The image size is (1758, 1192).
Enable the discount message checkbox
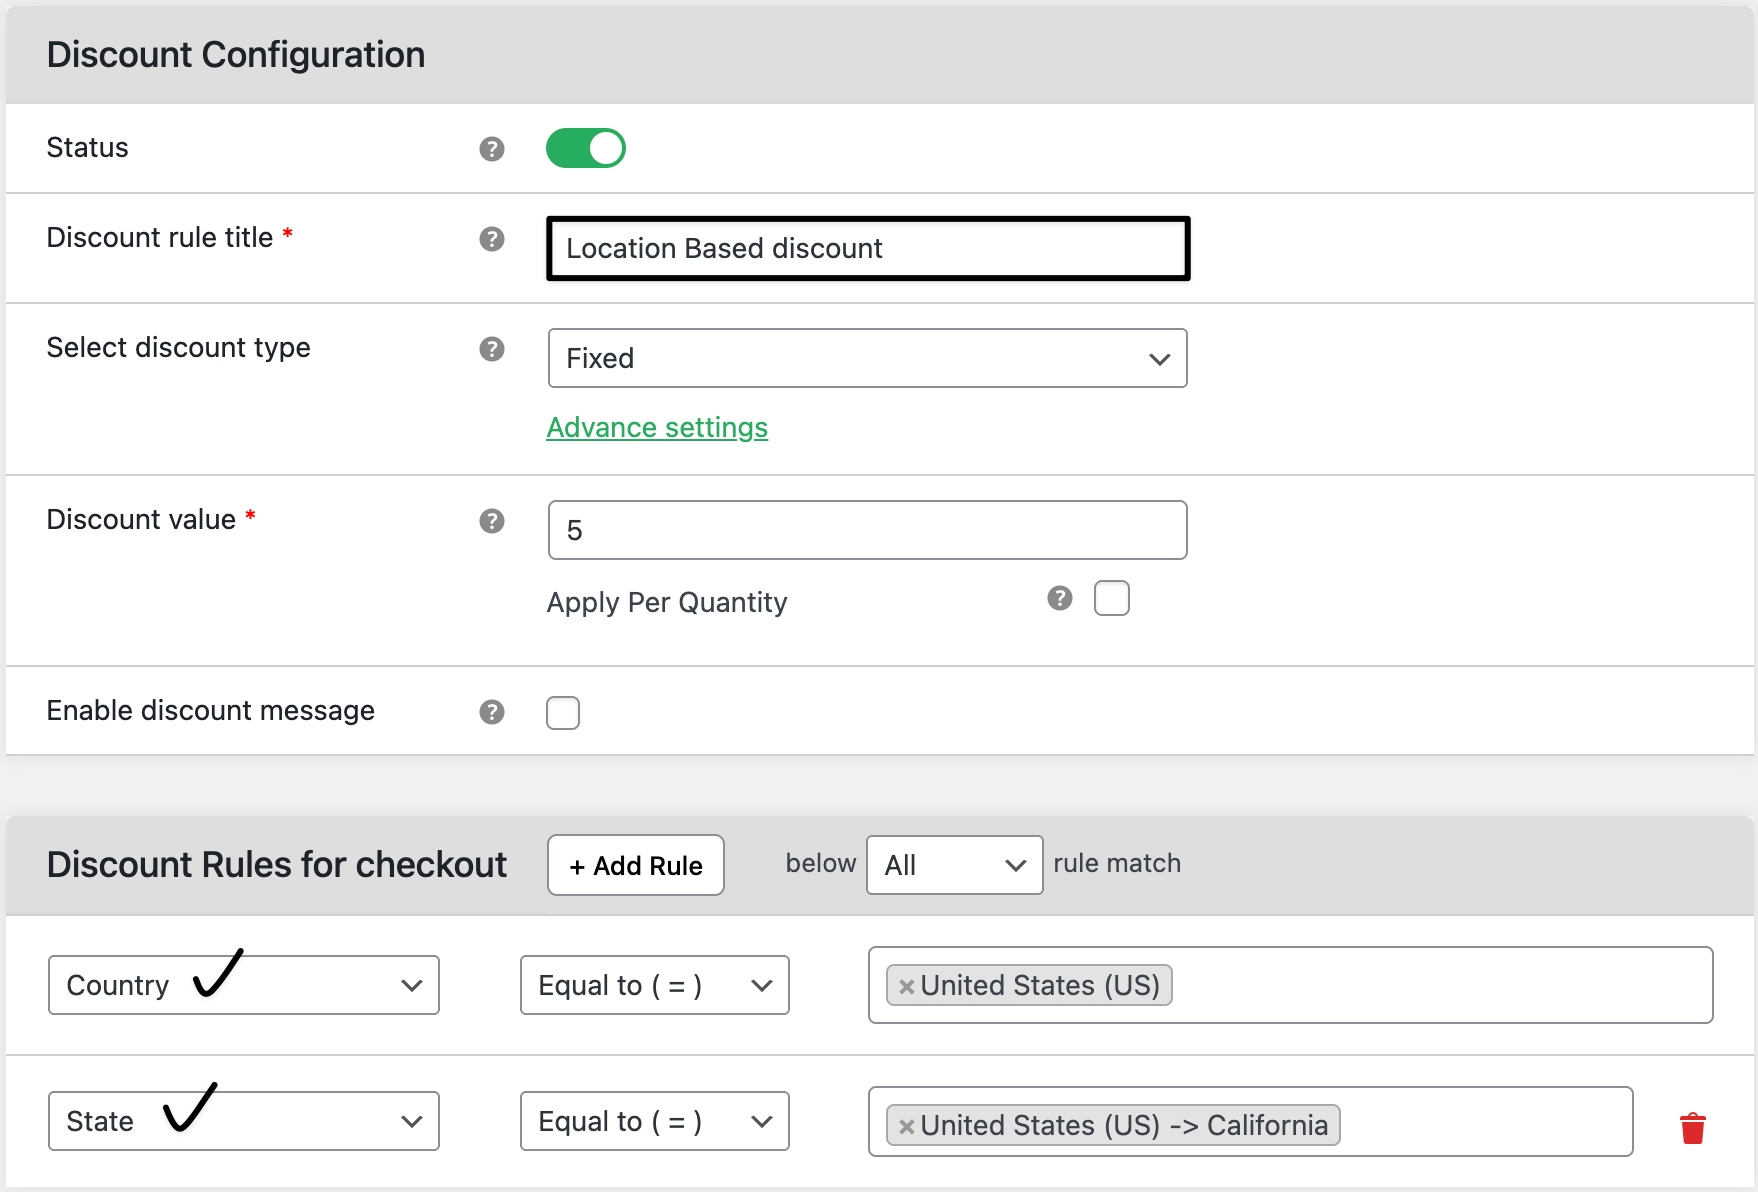563,713
